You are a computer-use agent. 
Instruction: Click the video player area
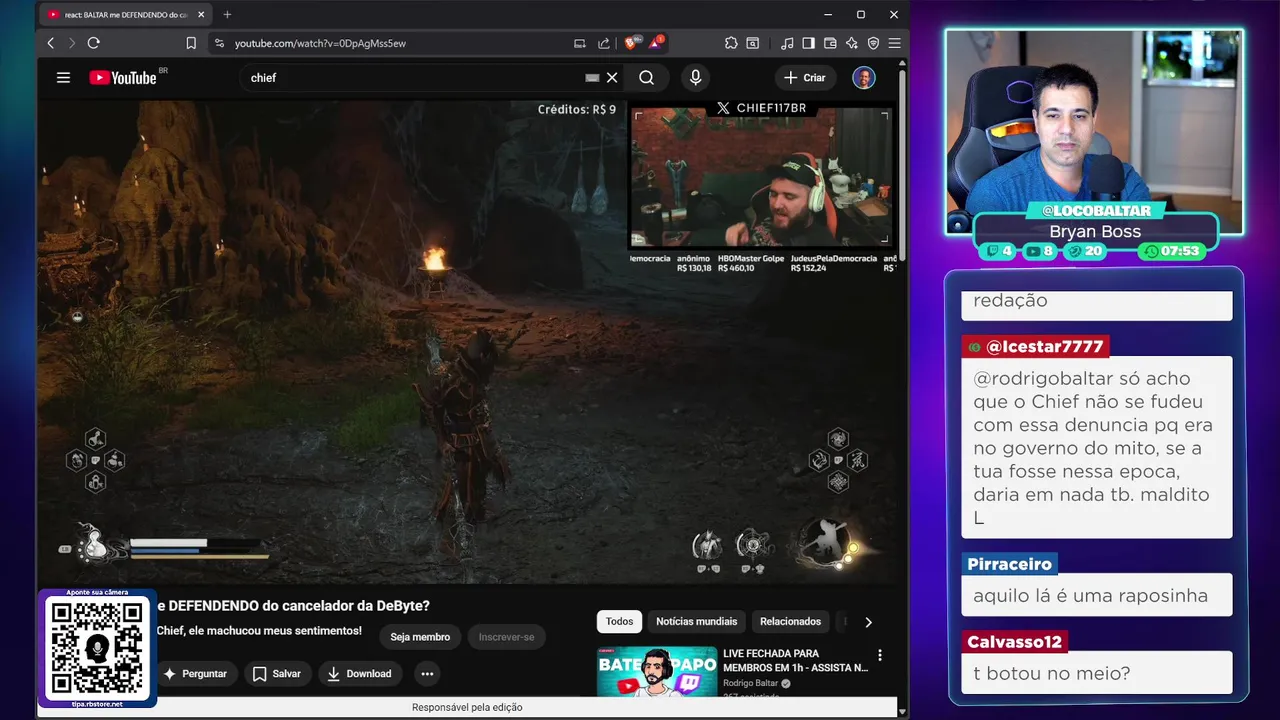[467, 340]
